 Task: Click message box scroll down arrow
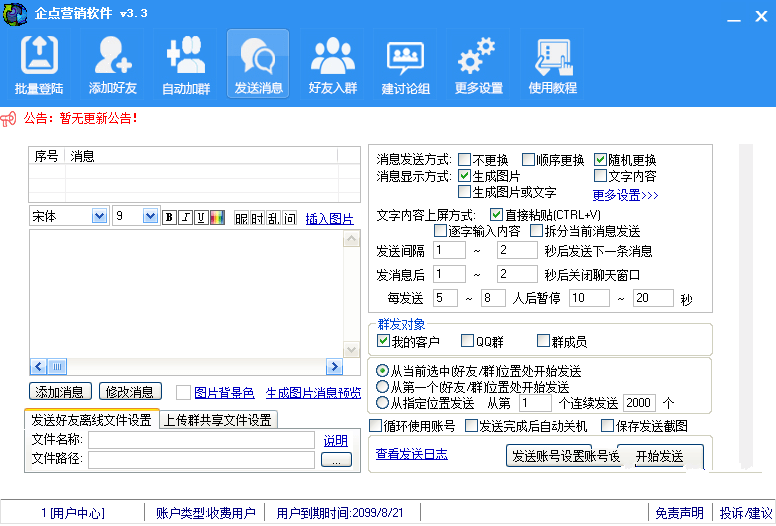coord(351,350)
